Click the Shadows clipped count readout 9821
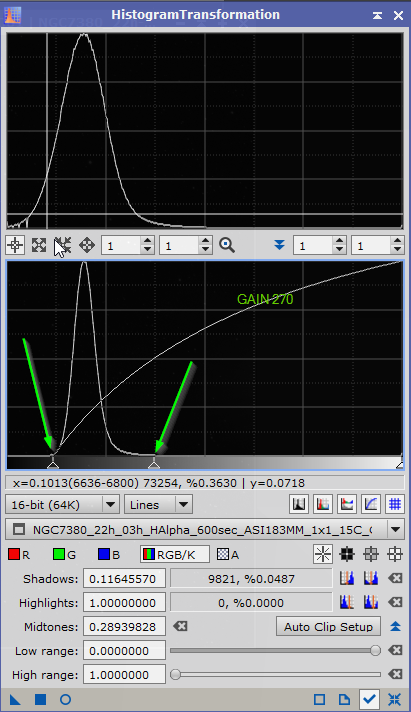 click(251, 579)
